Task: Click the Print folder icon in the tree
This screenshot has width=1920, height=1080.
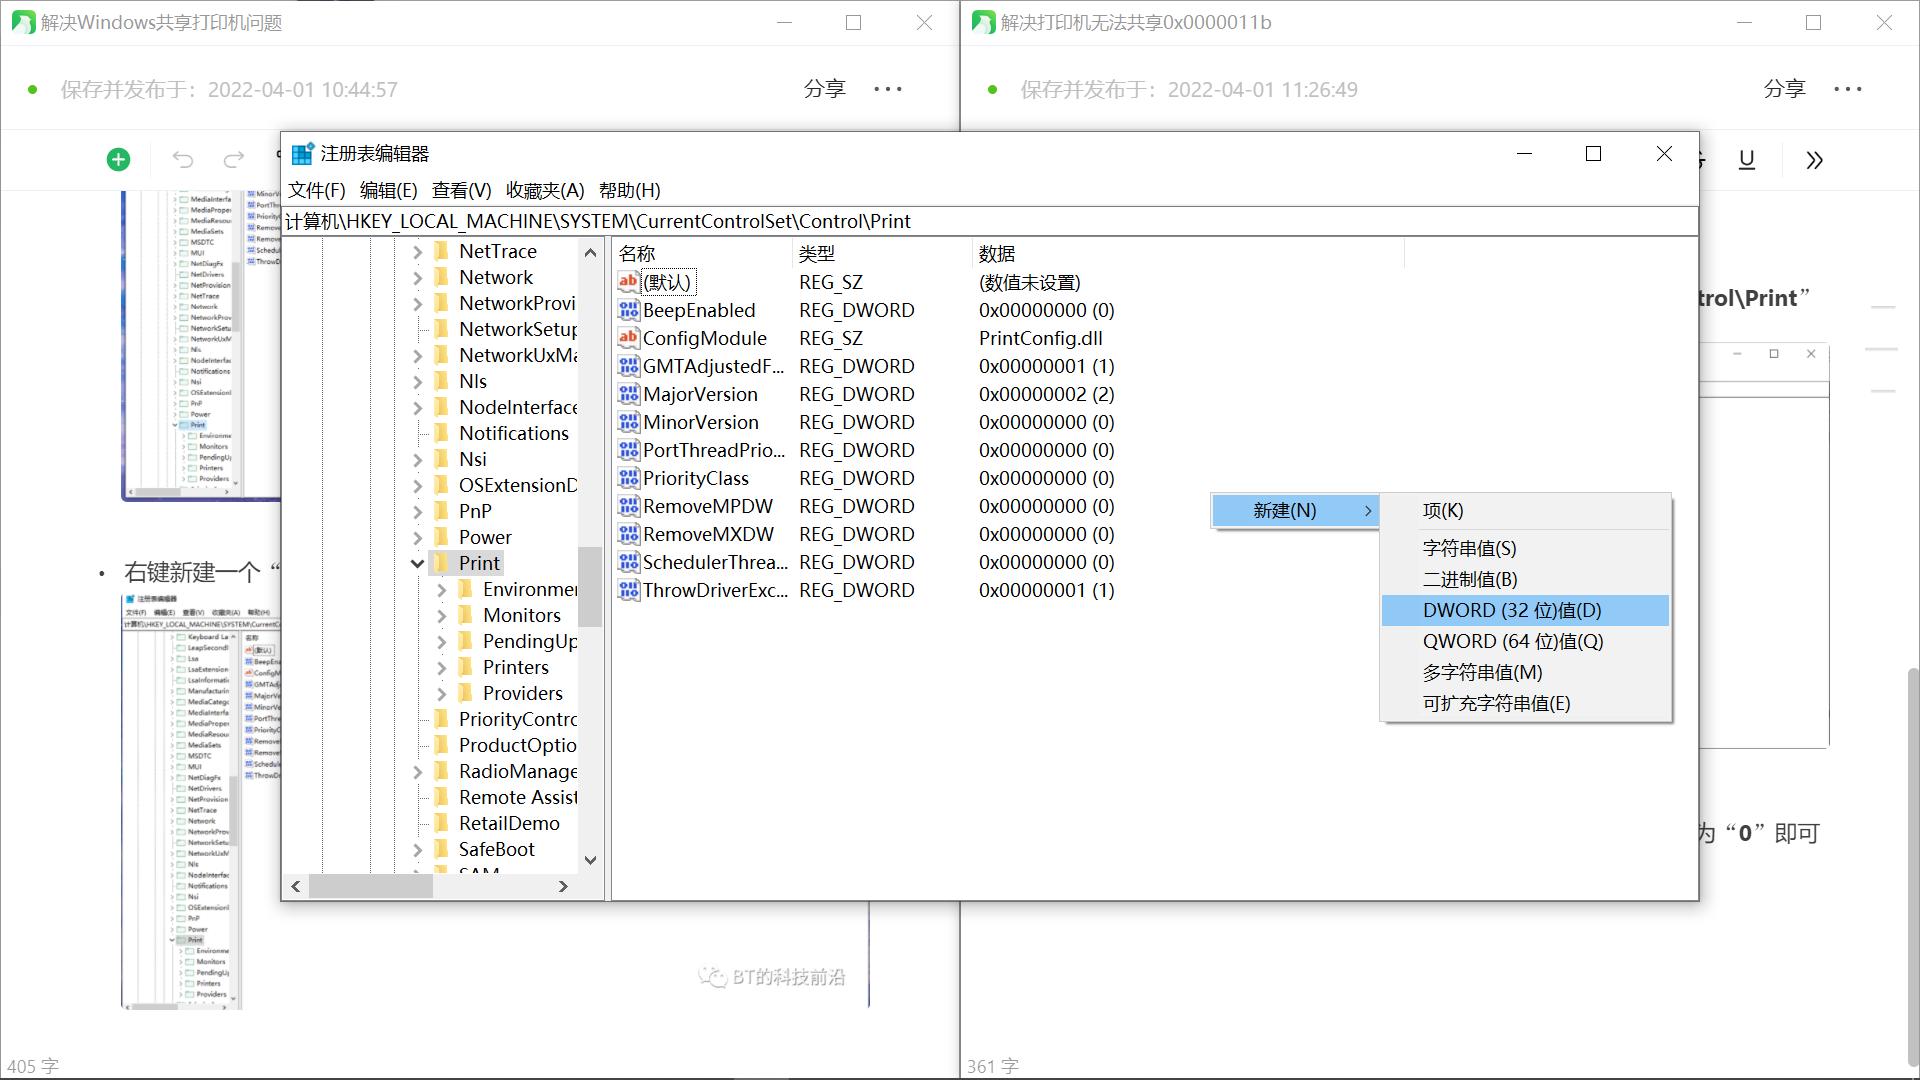Action: (x=442, y=562)
